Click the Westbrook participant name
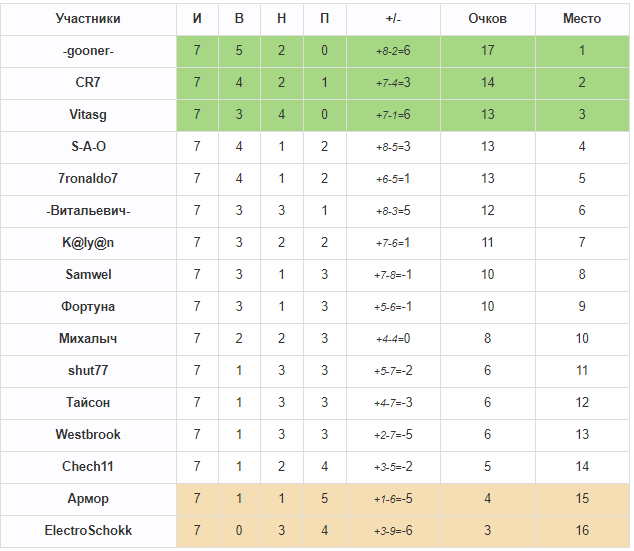 (88, 434)
